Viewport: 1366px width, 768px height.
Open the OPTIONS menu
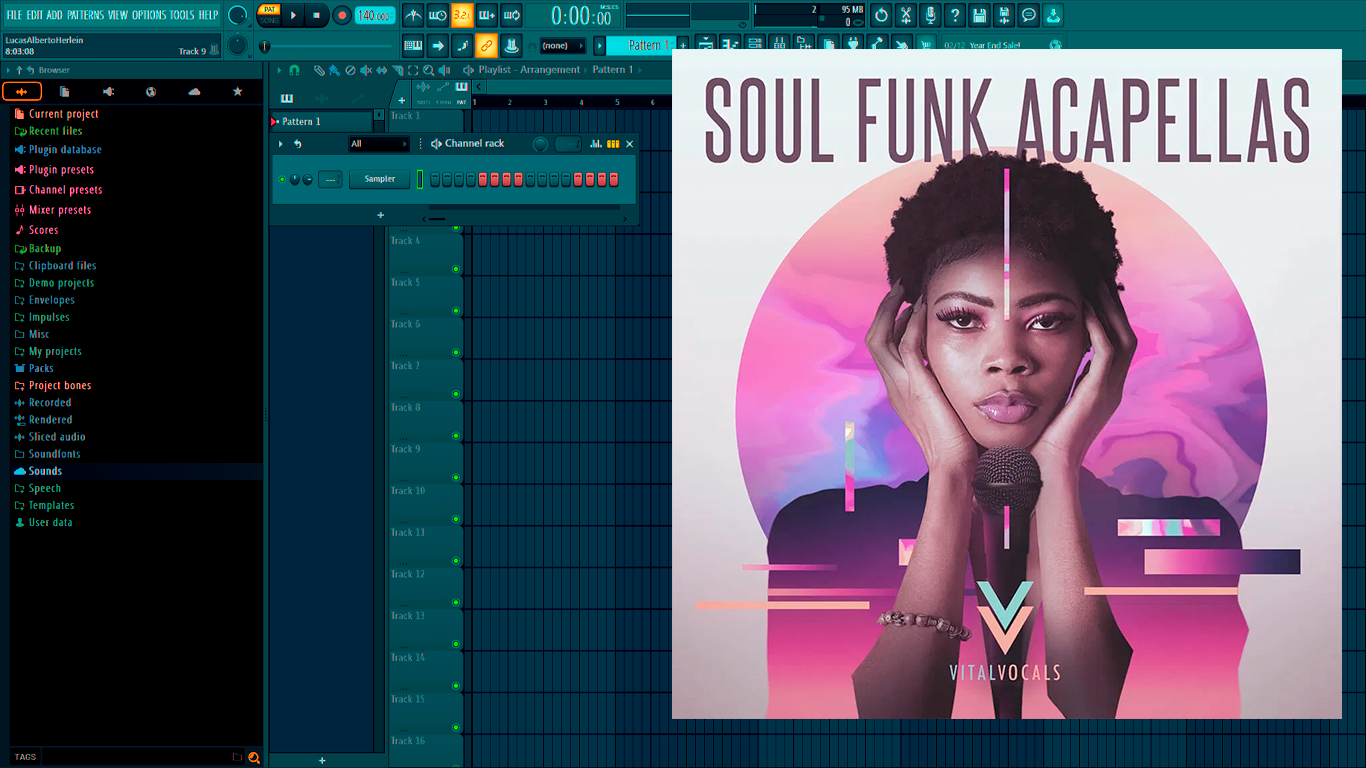[149, 15]
